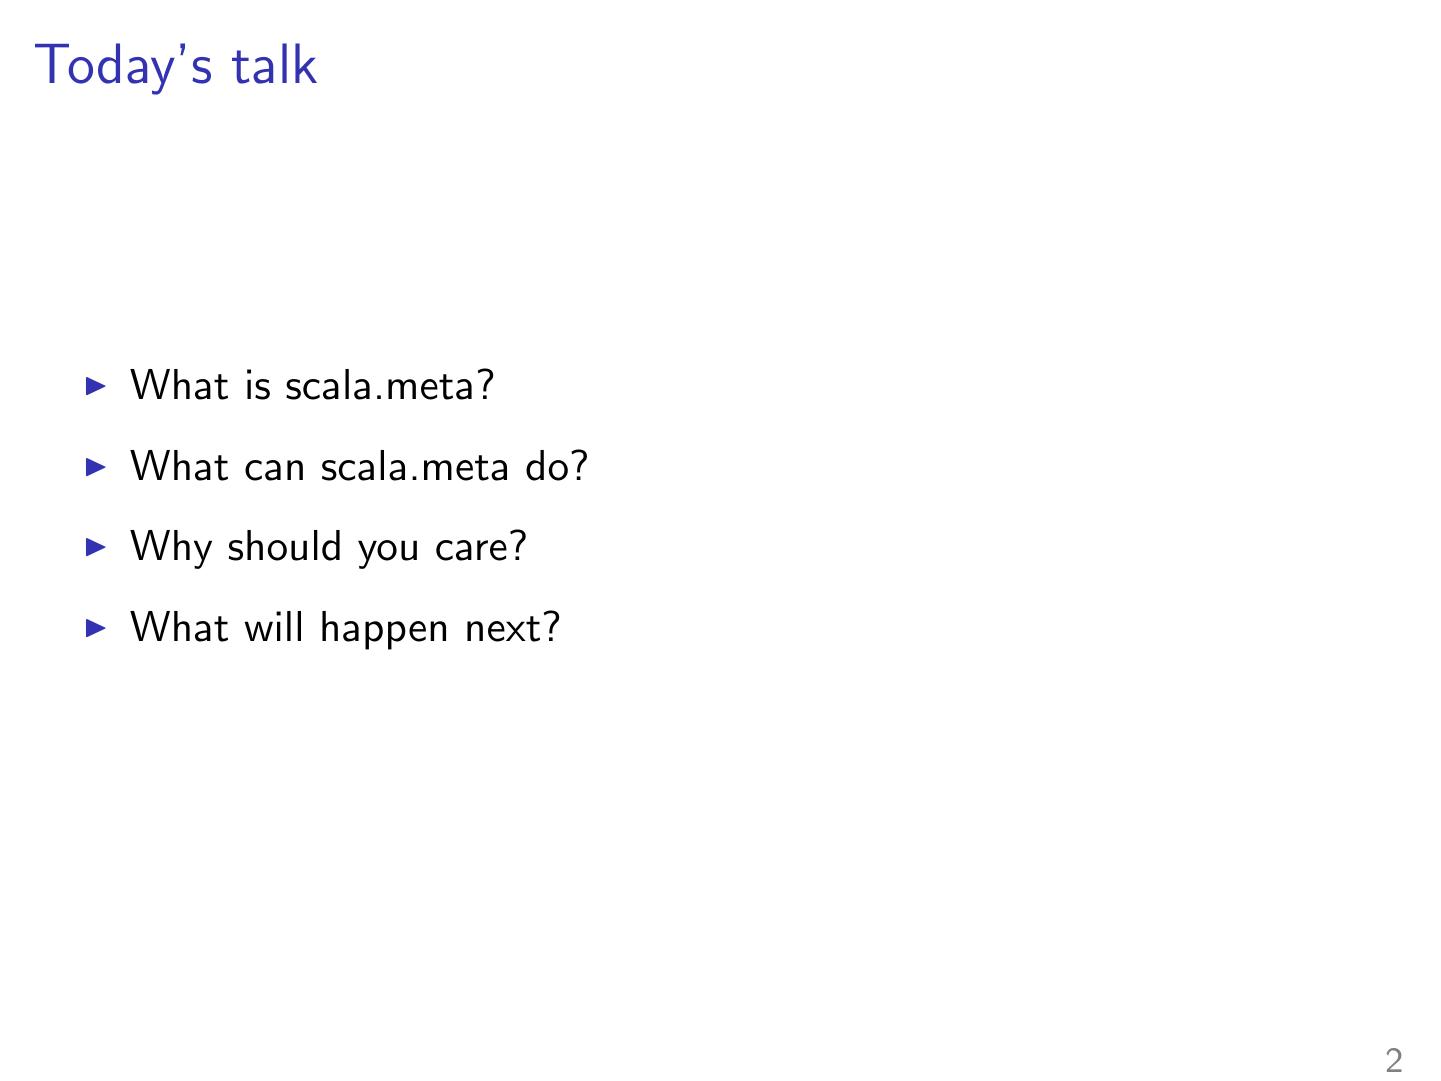This screenshot has height=1081, width=1441.
Task: Select the "What is scala.meta?" bullet line
Action: click(312, 386)
